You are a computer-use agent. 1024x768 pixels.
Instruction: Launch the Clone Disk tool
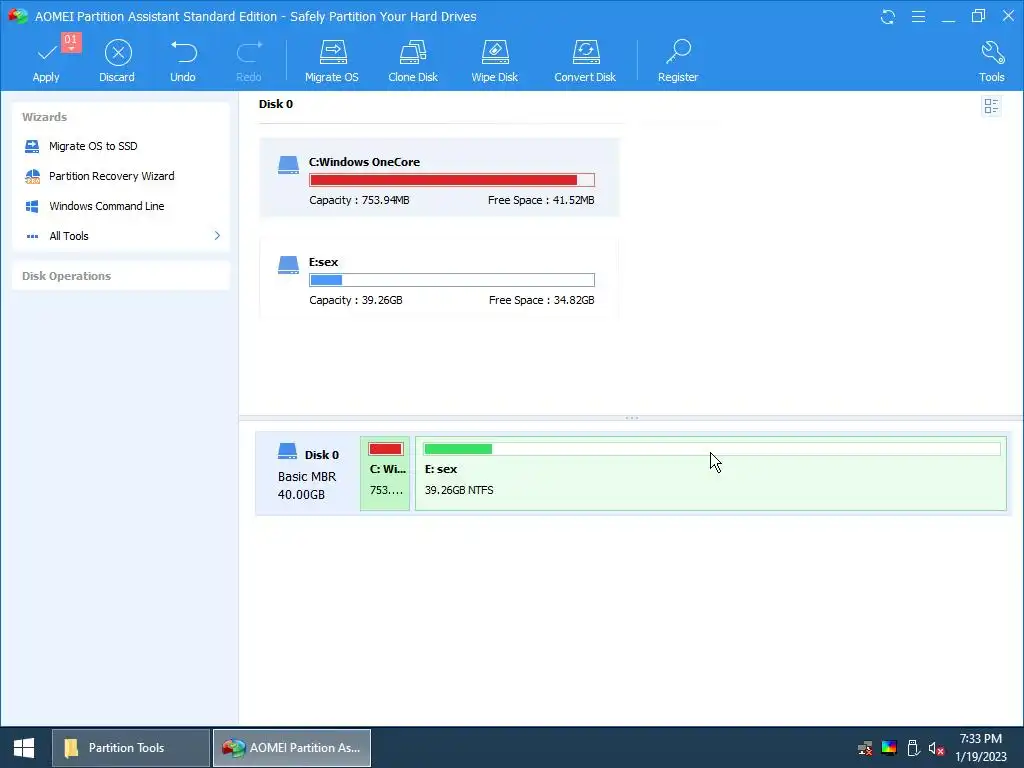[413, 60]
